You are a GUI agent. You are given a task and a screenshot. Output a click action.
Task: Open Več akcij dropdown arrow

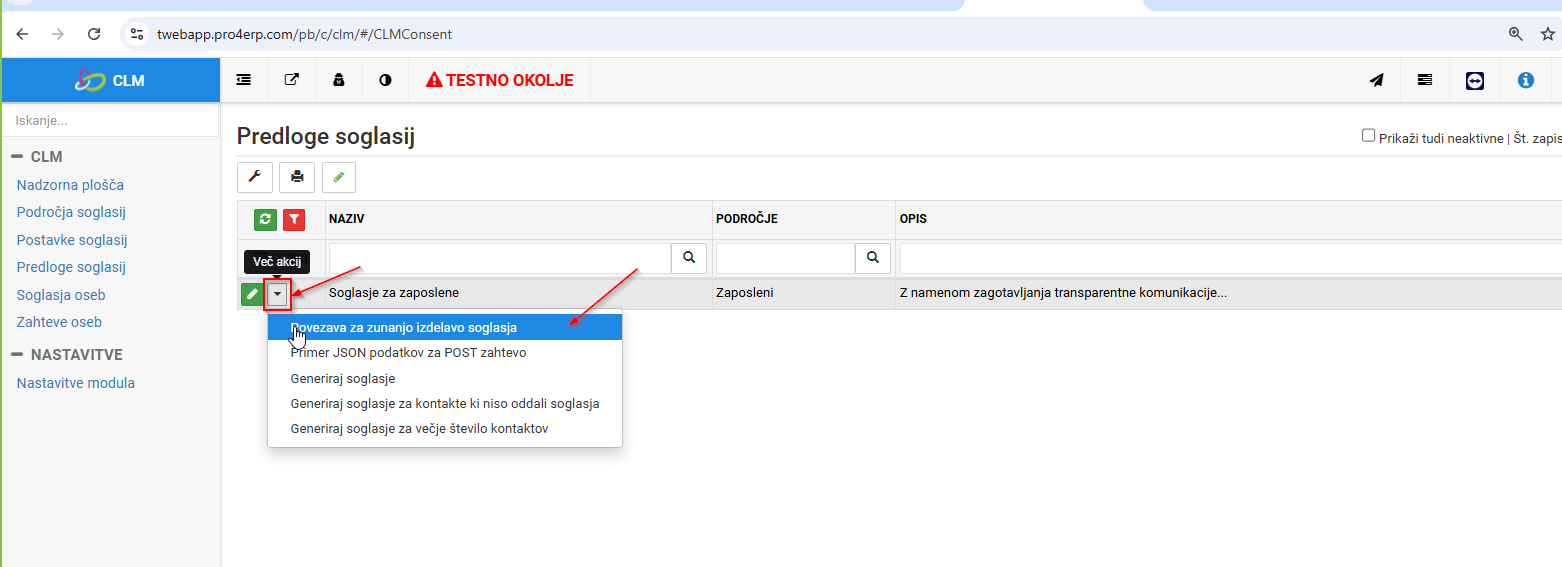pyautogui.click(x=278, y=294)
